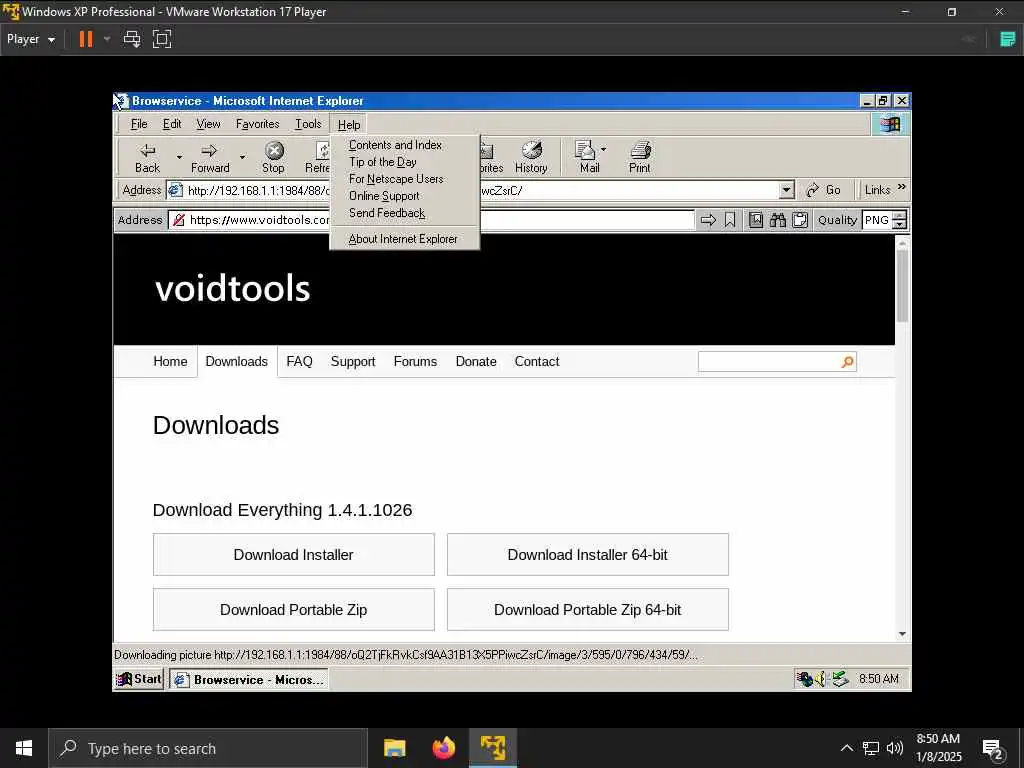Expand the Forward button history arrow
The width and height of the screenshot is (1024, 768).
click(242, 157)
